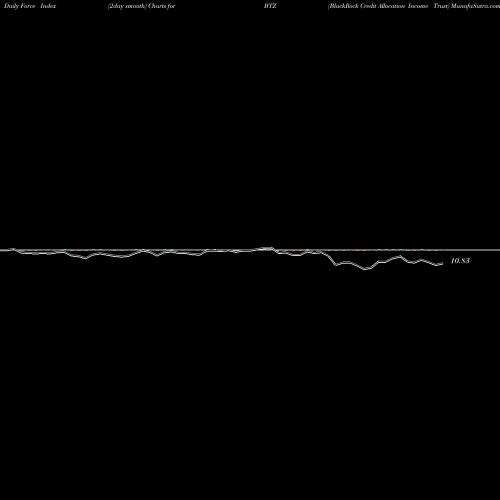The height and width of the screenshot is (500, 500).
Task: Click the 'Daily Force Index' title text
Action: coord(30,6)
